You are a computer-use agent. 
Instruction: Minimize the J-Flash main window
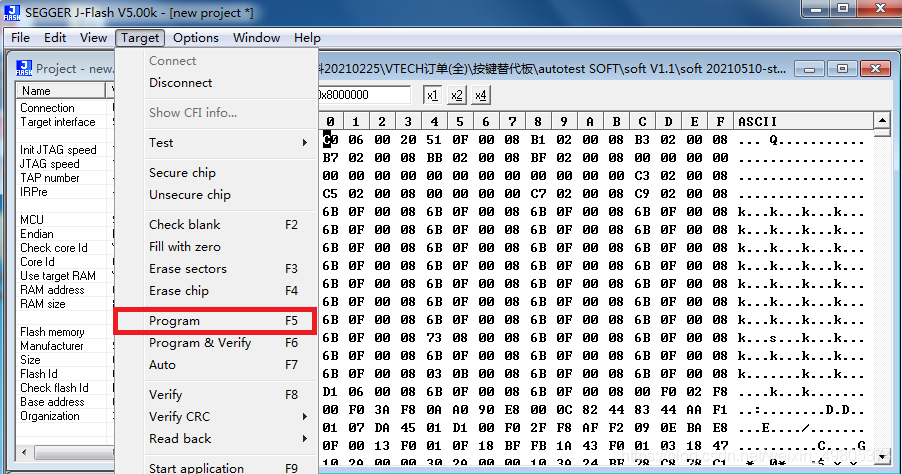coord(815,8)
